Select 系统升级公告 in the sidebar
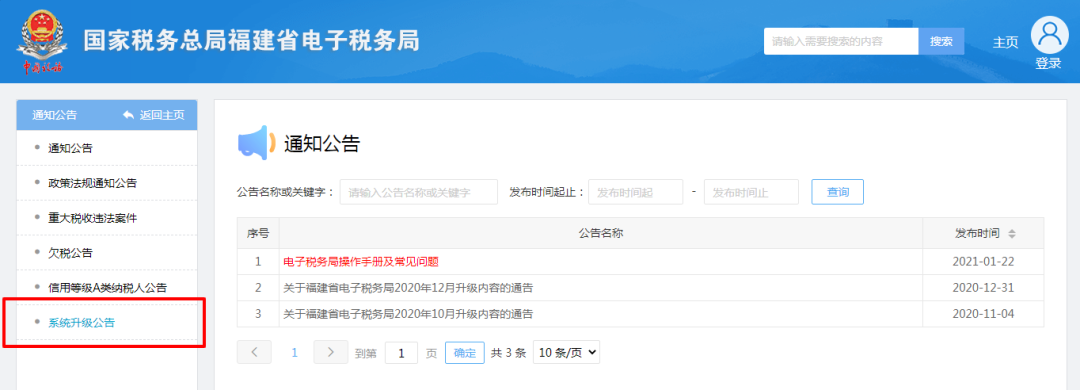Viewport: 1080px width, 390px height. tap(81, 322)
